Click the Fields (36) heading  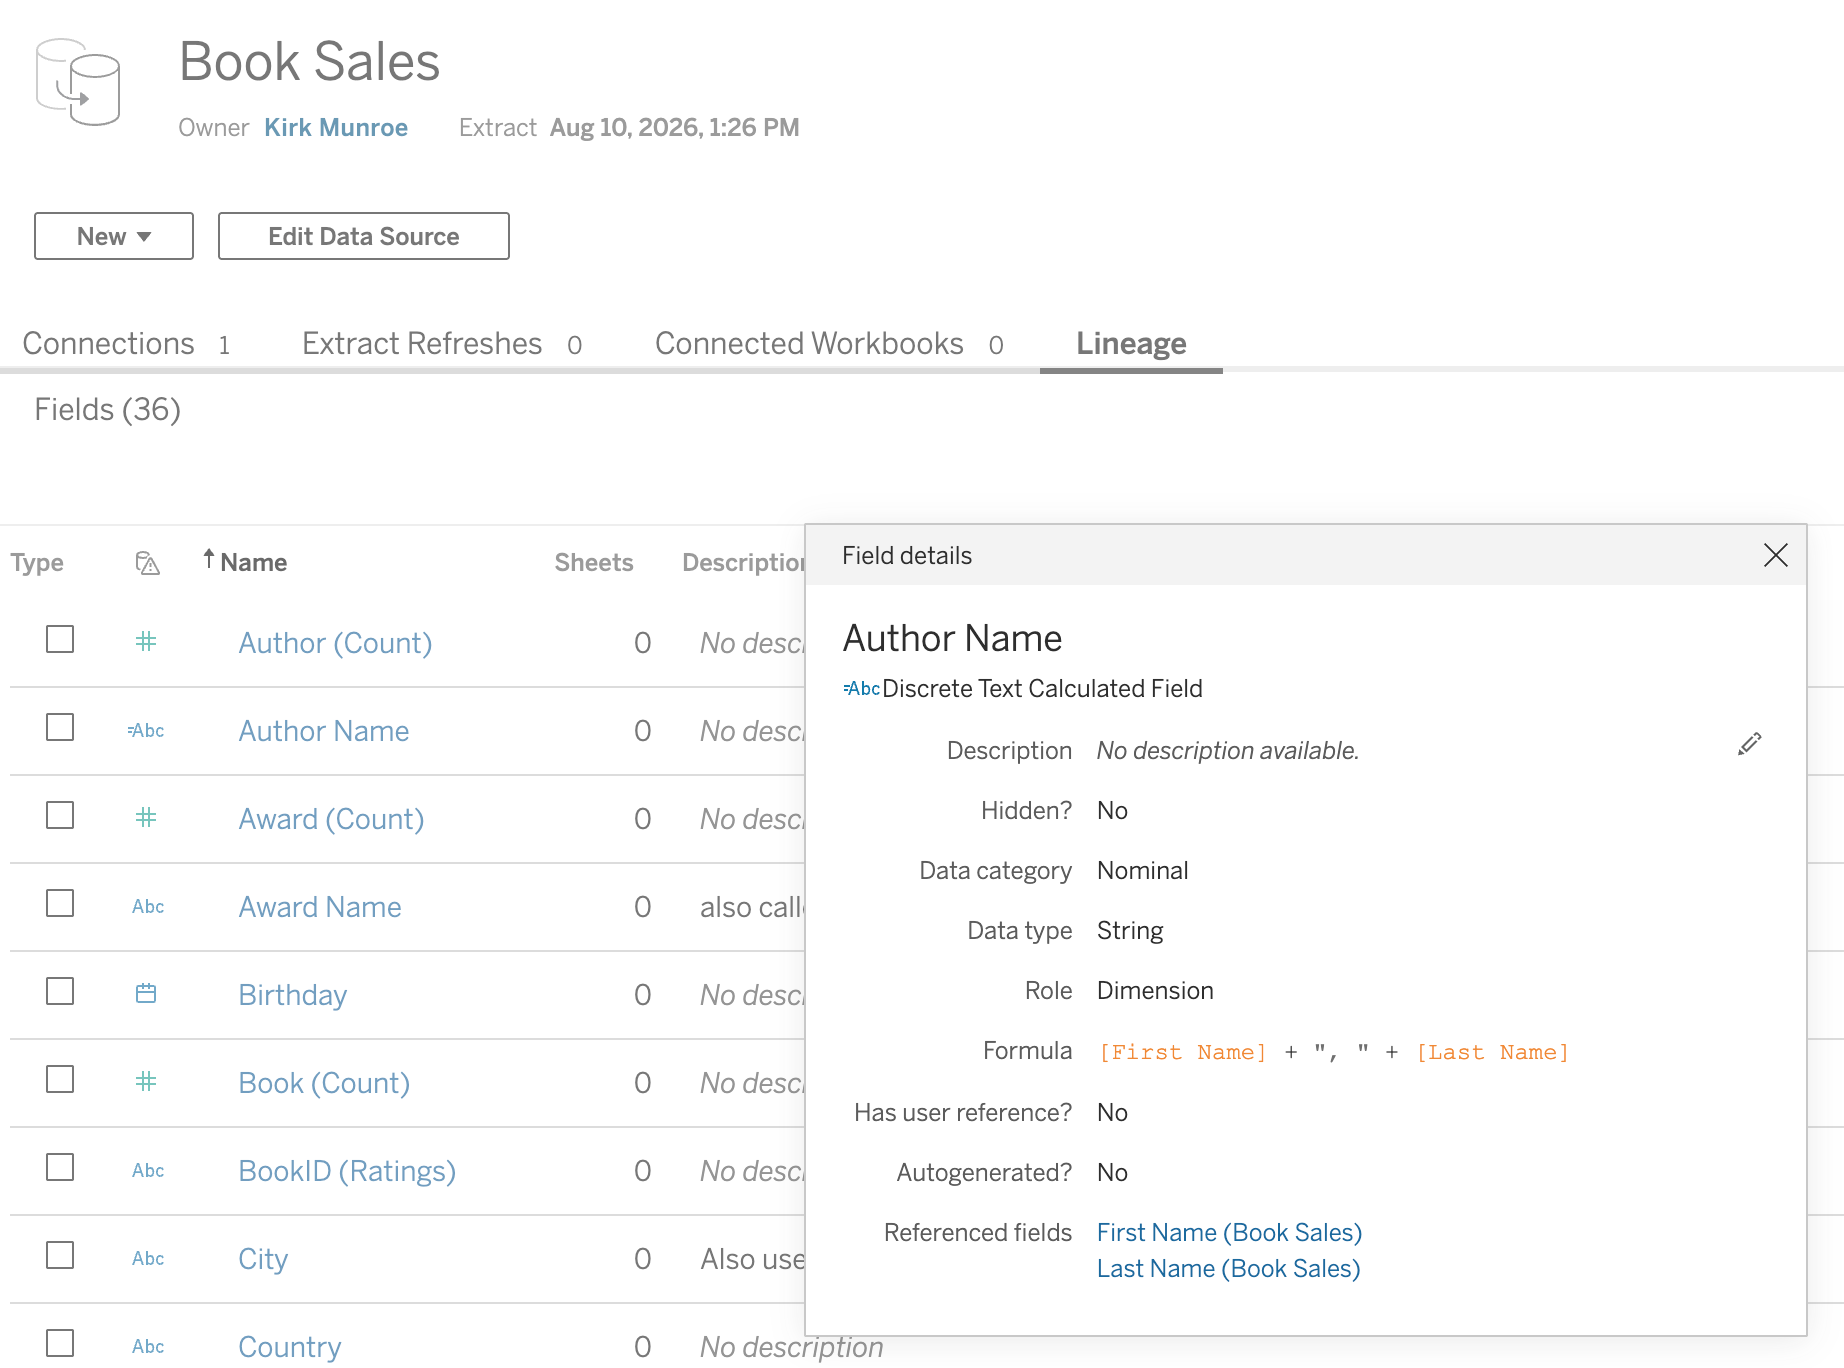coord(107,410)
